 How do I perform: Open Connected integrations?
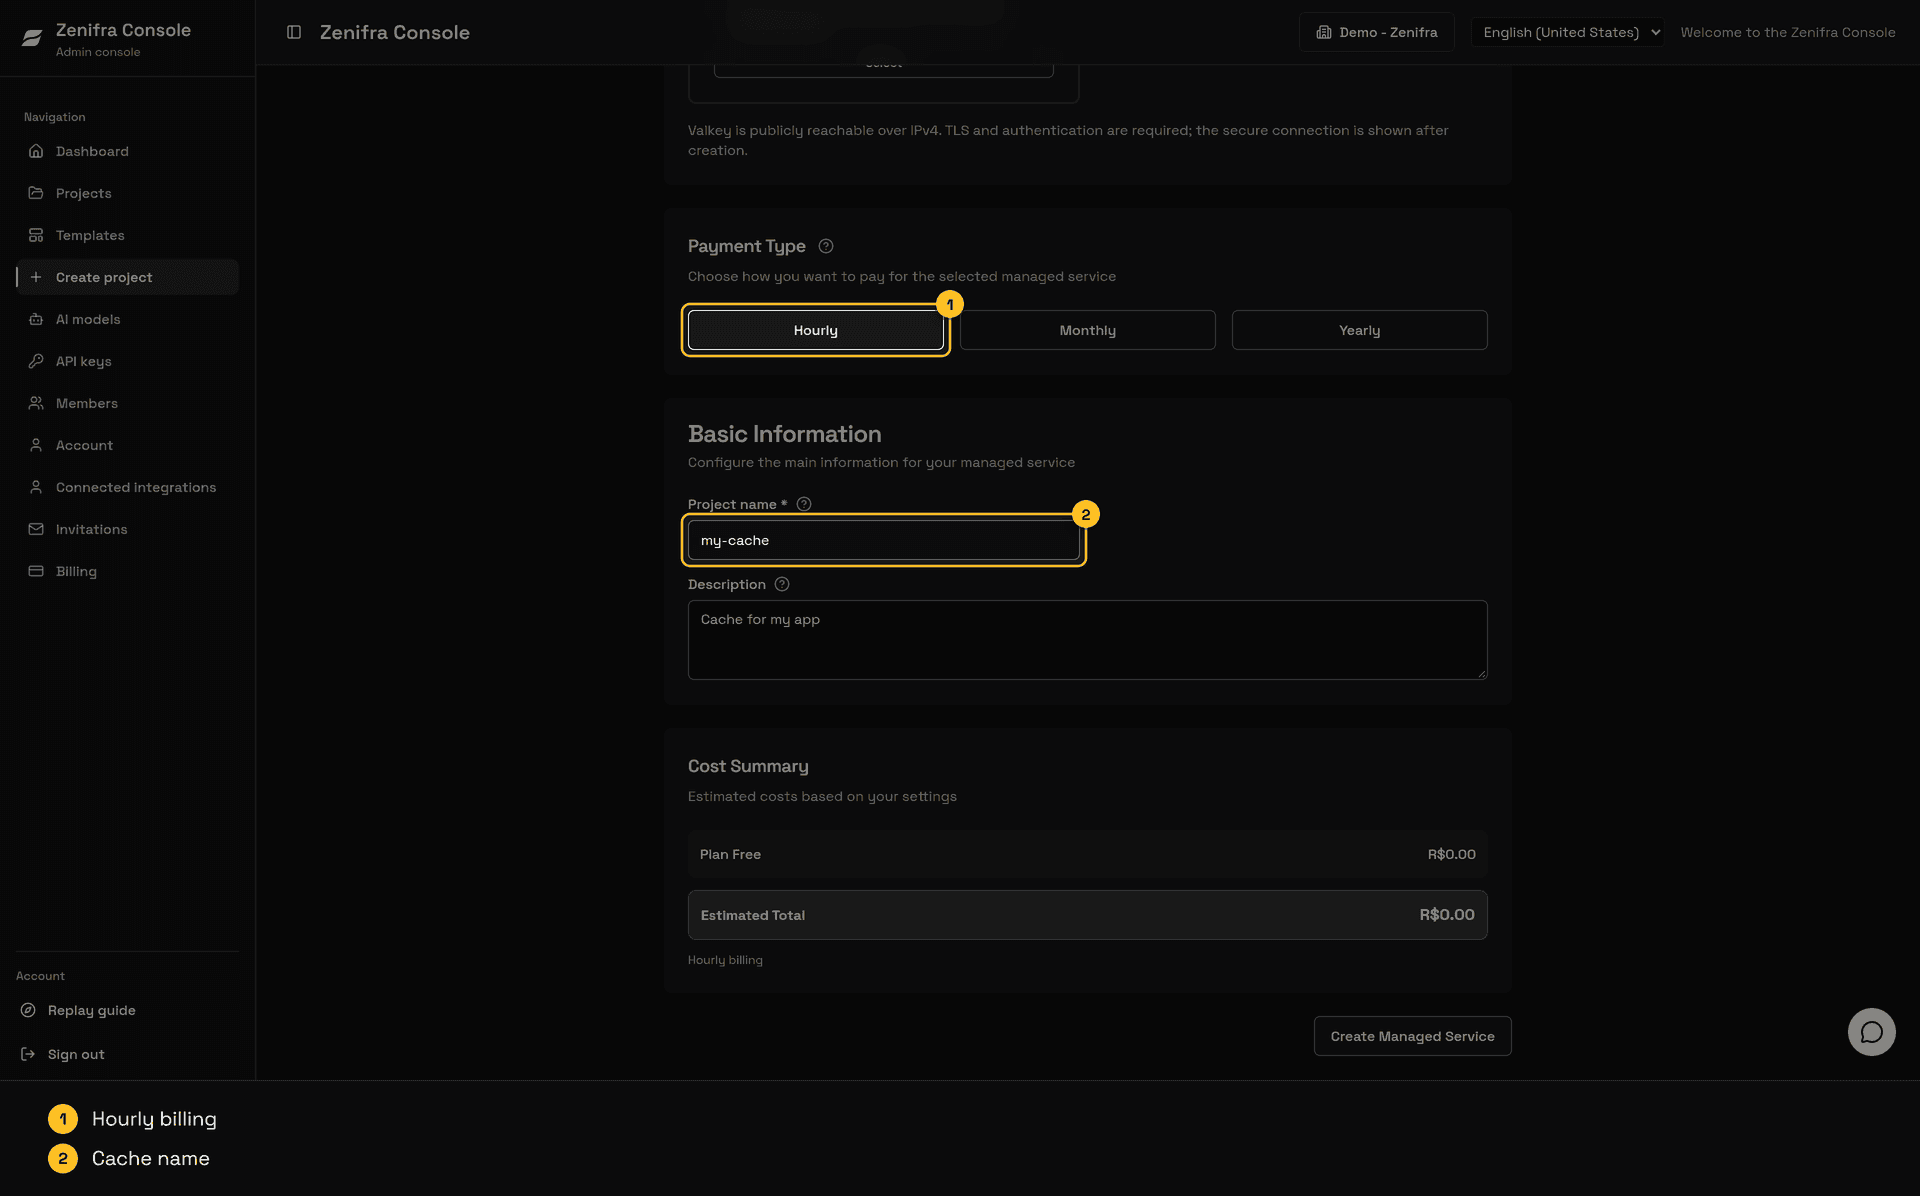pos(127,487)
